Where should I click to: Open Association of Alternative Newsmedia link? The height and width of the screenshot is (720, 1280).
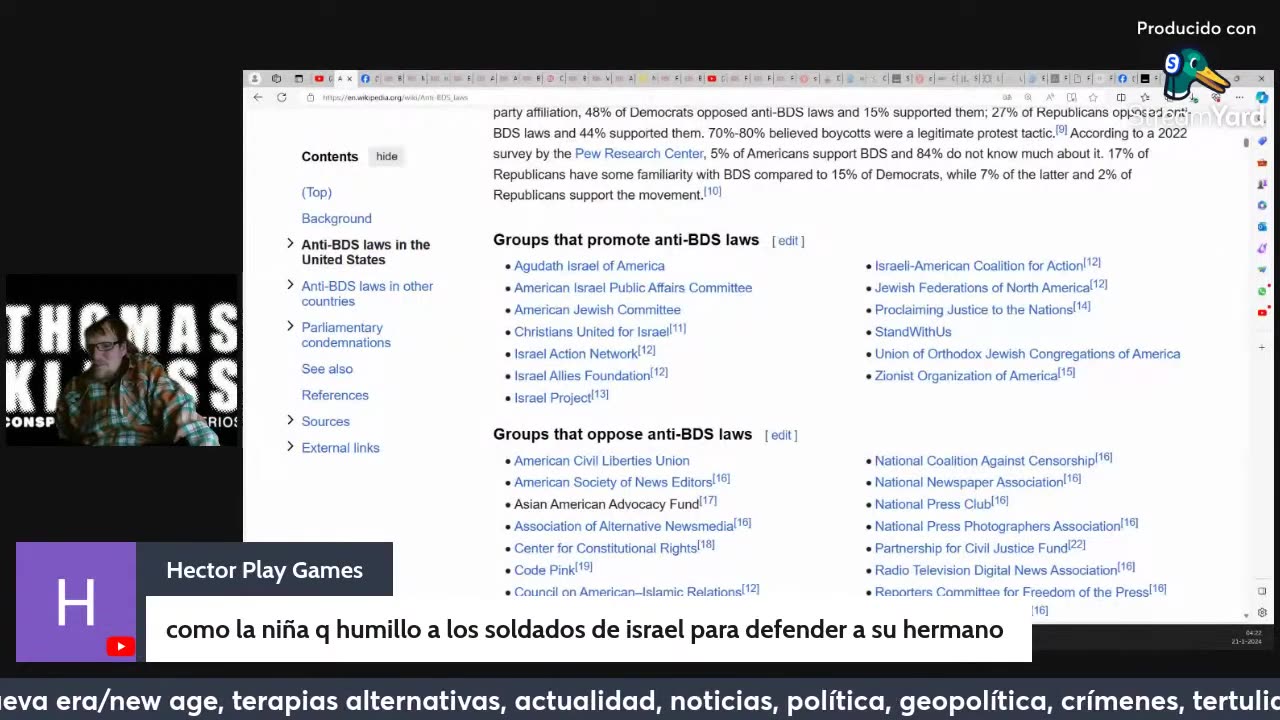click(x=623, y=527)
